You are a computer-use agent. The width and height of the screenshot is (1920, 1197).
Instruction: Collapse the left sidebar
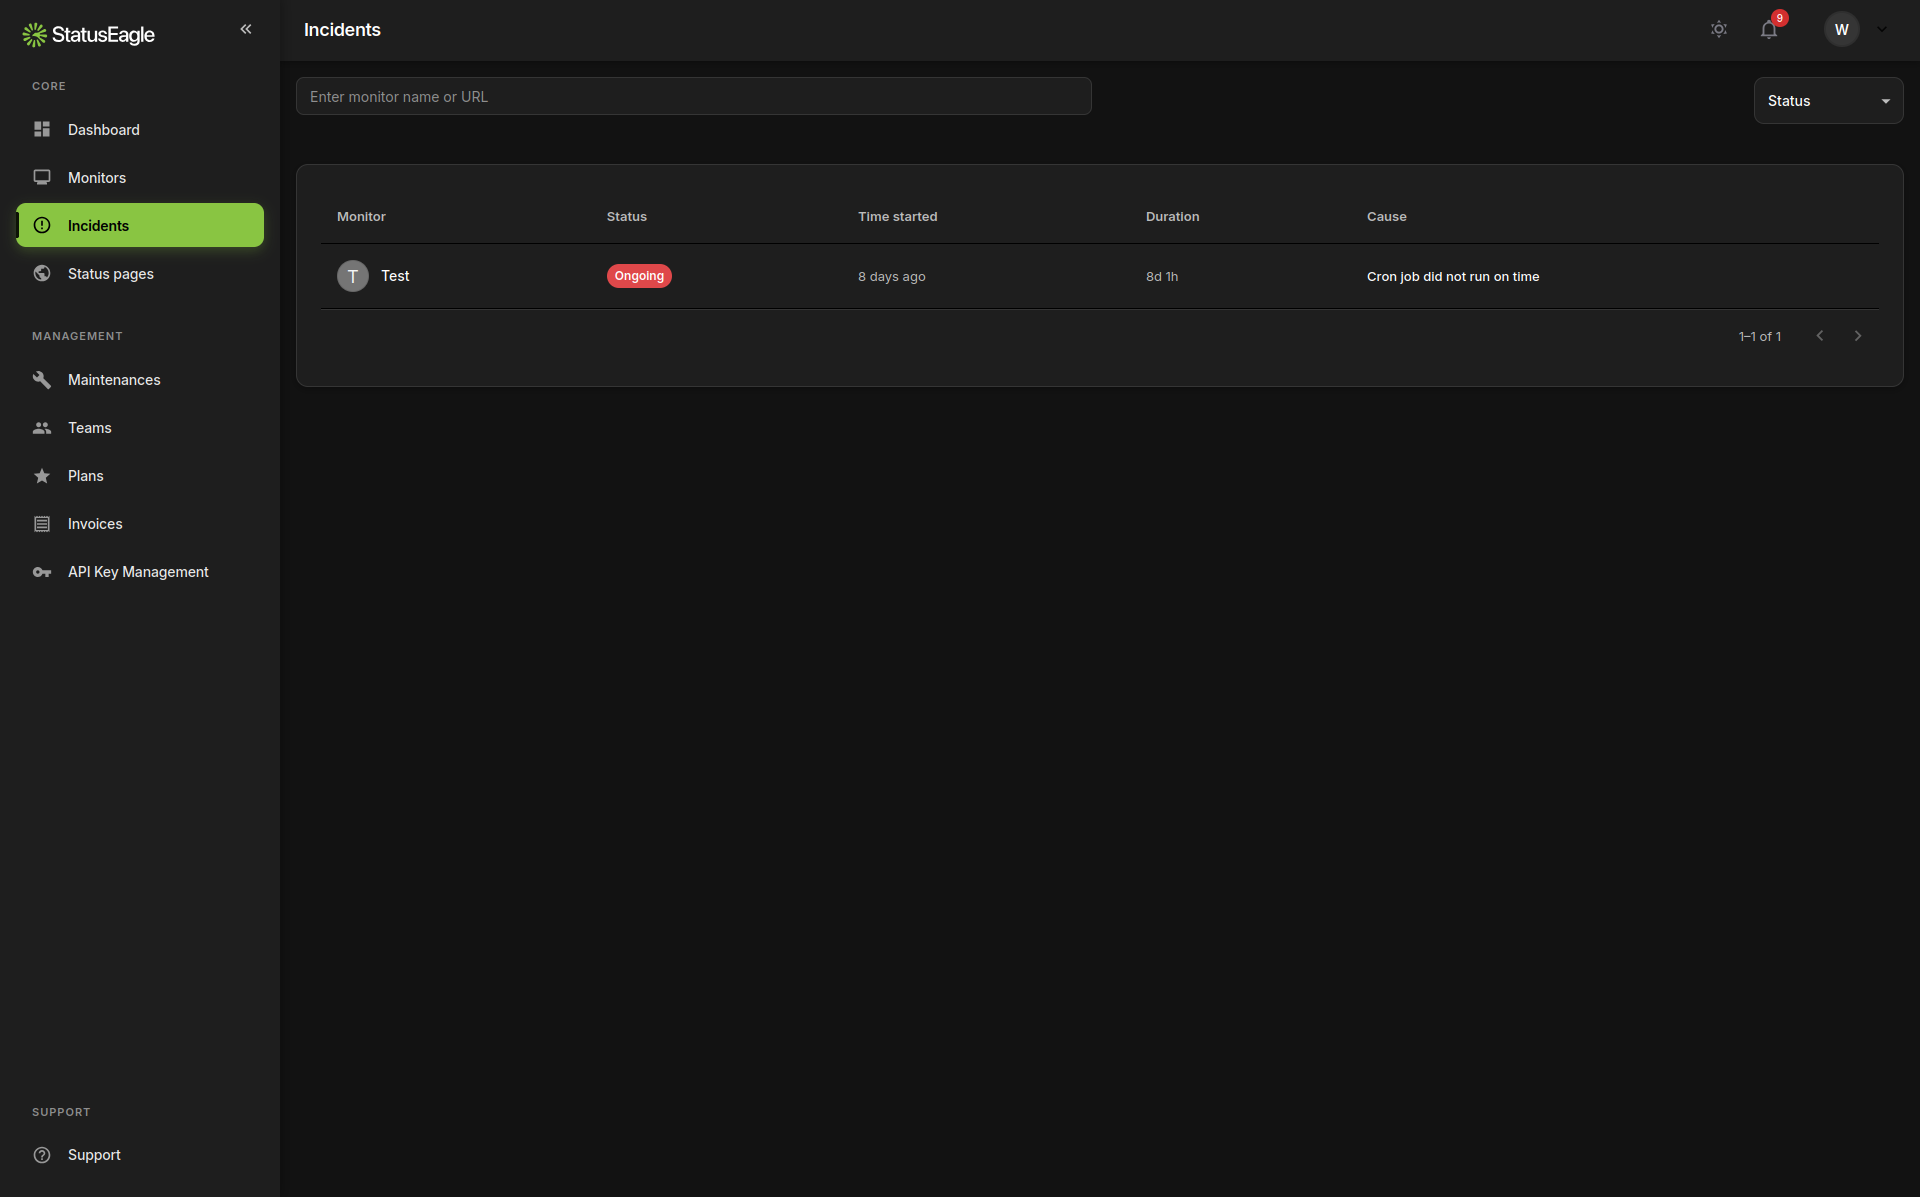click(x=246, y=29)
